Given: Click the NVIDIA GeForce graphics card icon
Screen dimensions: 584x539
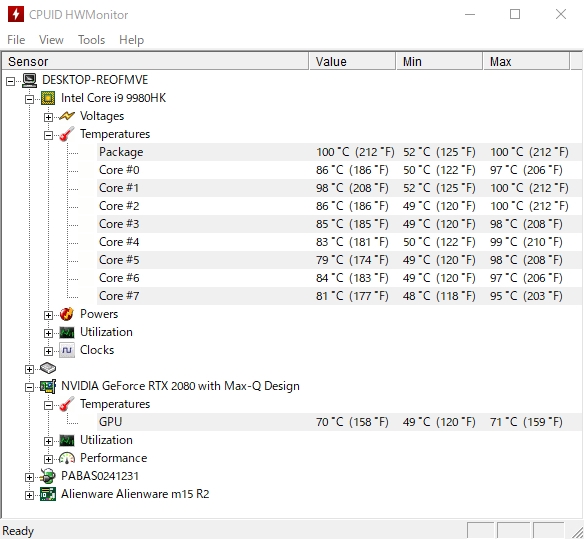Looking at the screenshot, I should tap(48, 386).
